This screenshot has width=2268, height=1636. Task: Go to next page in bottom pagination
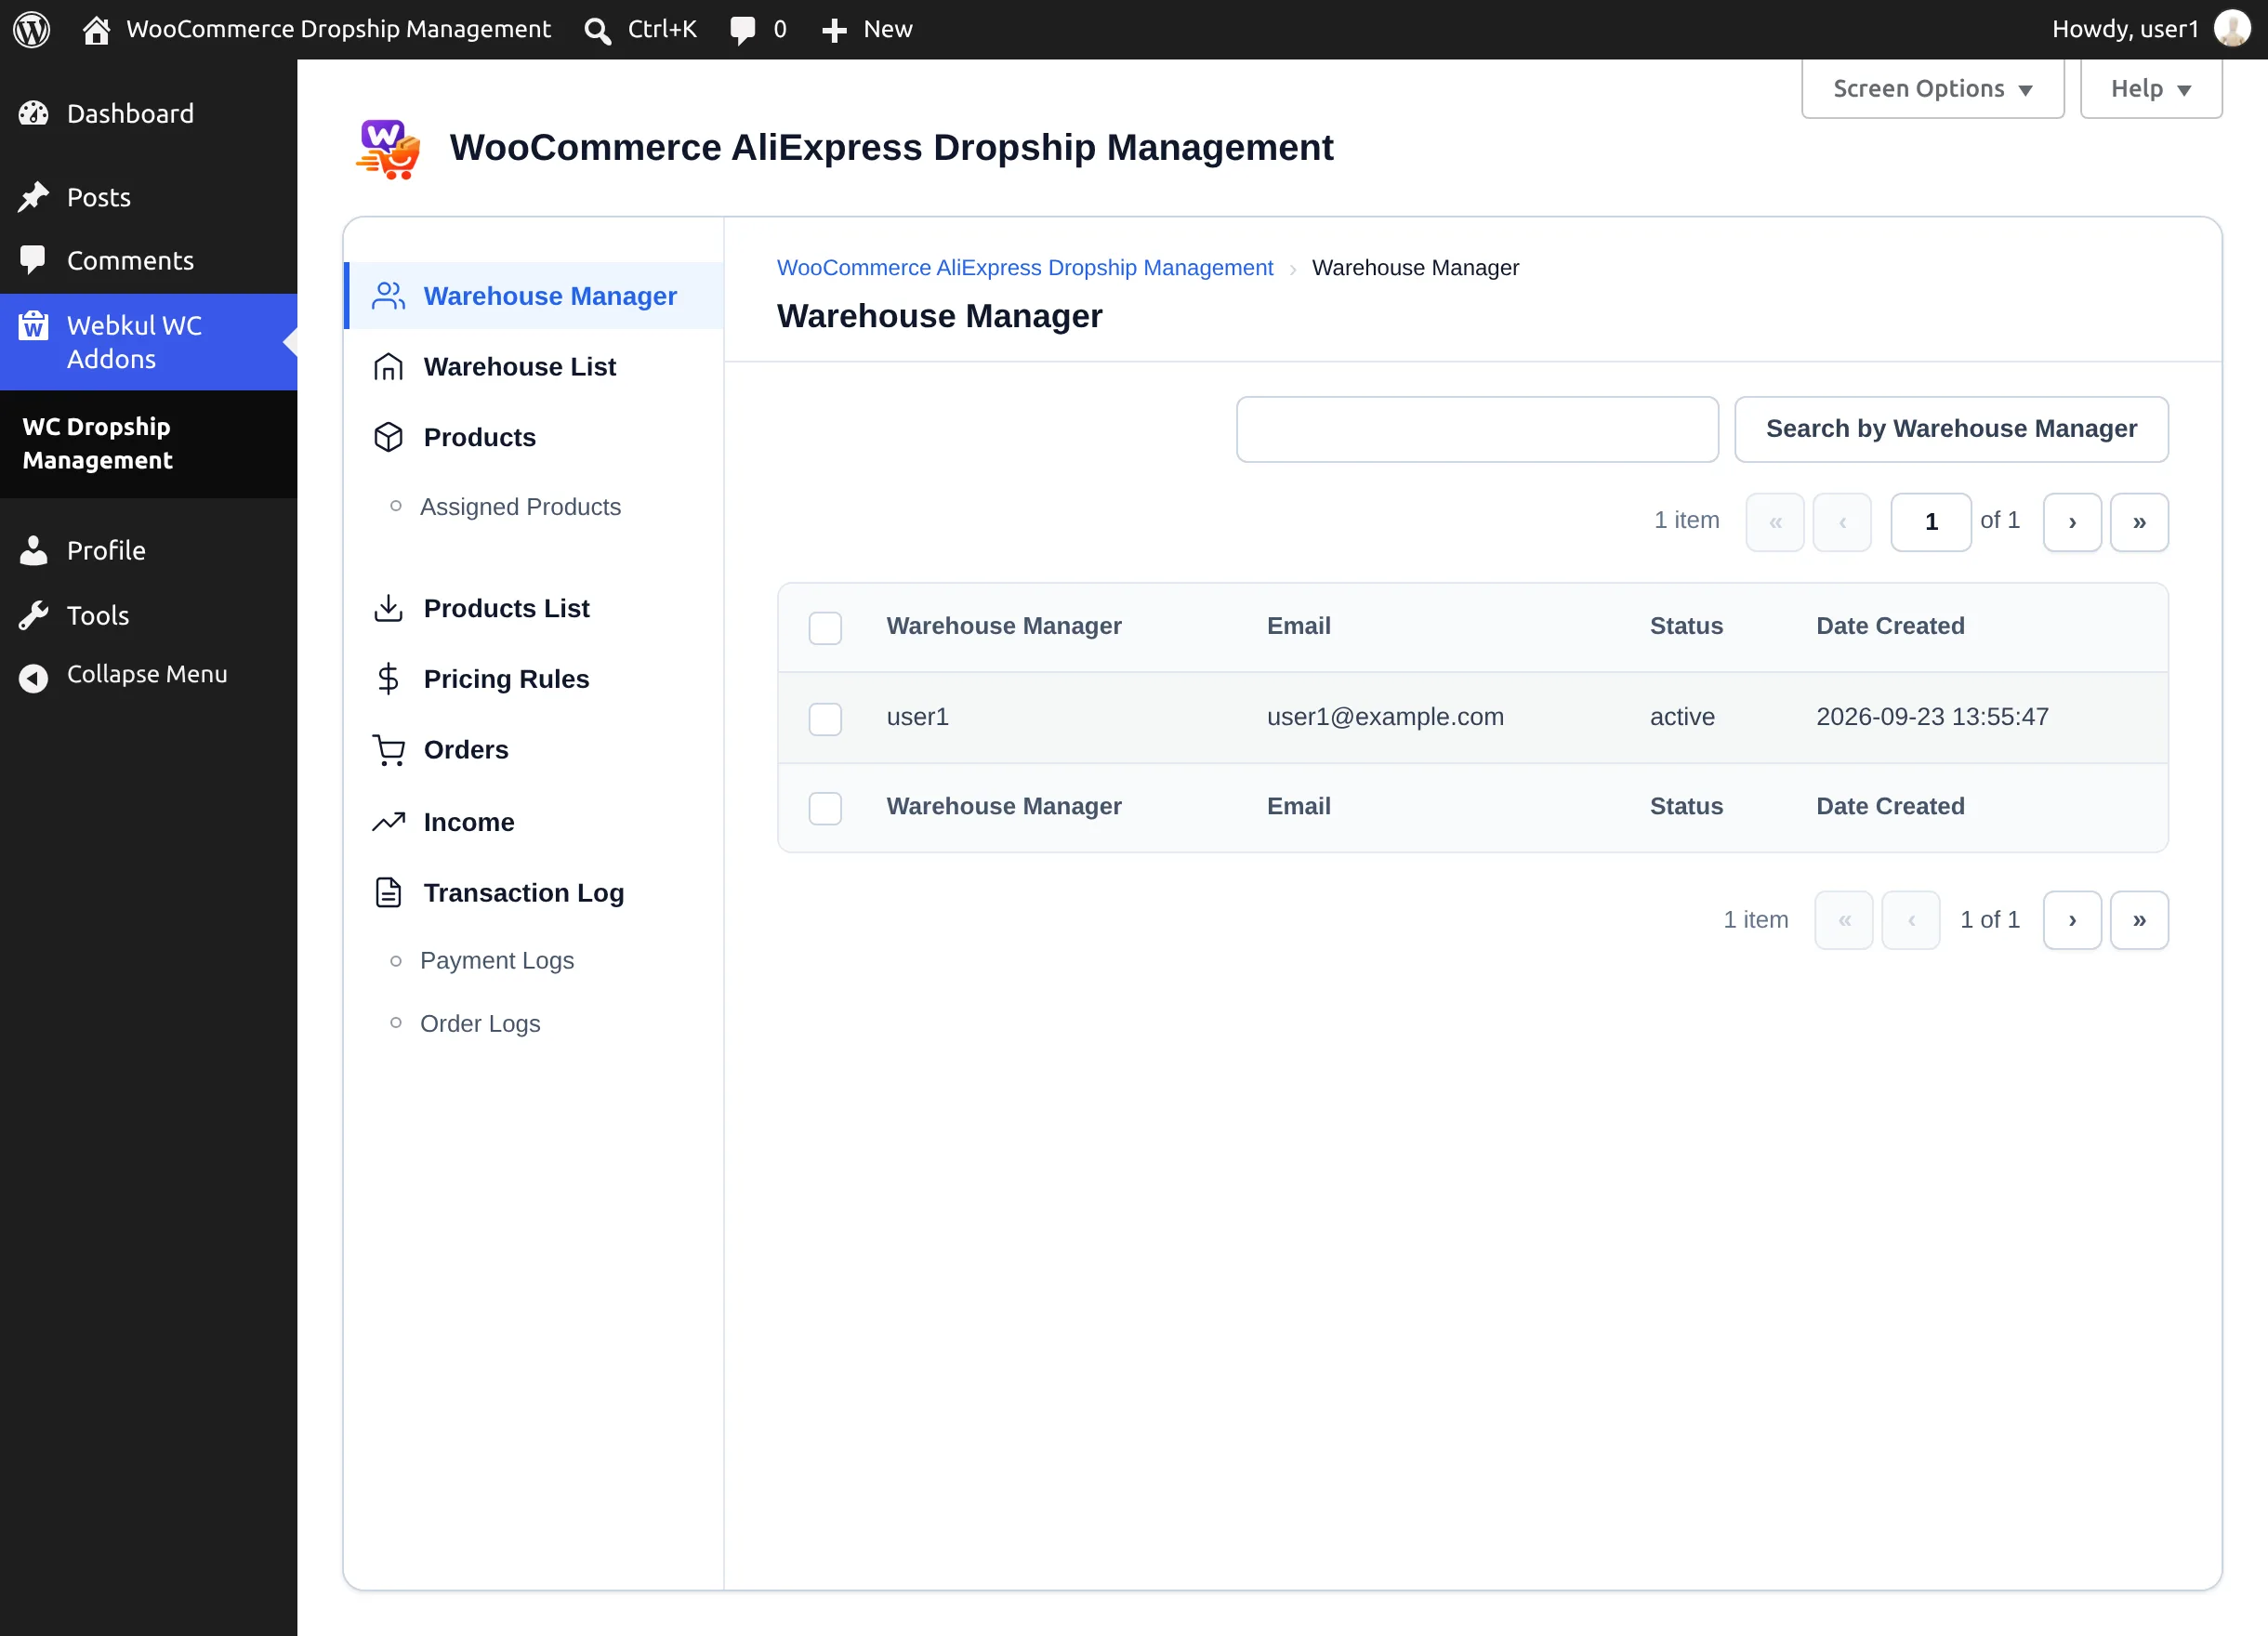pyautogui.click(x=2071, y=920)
